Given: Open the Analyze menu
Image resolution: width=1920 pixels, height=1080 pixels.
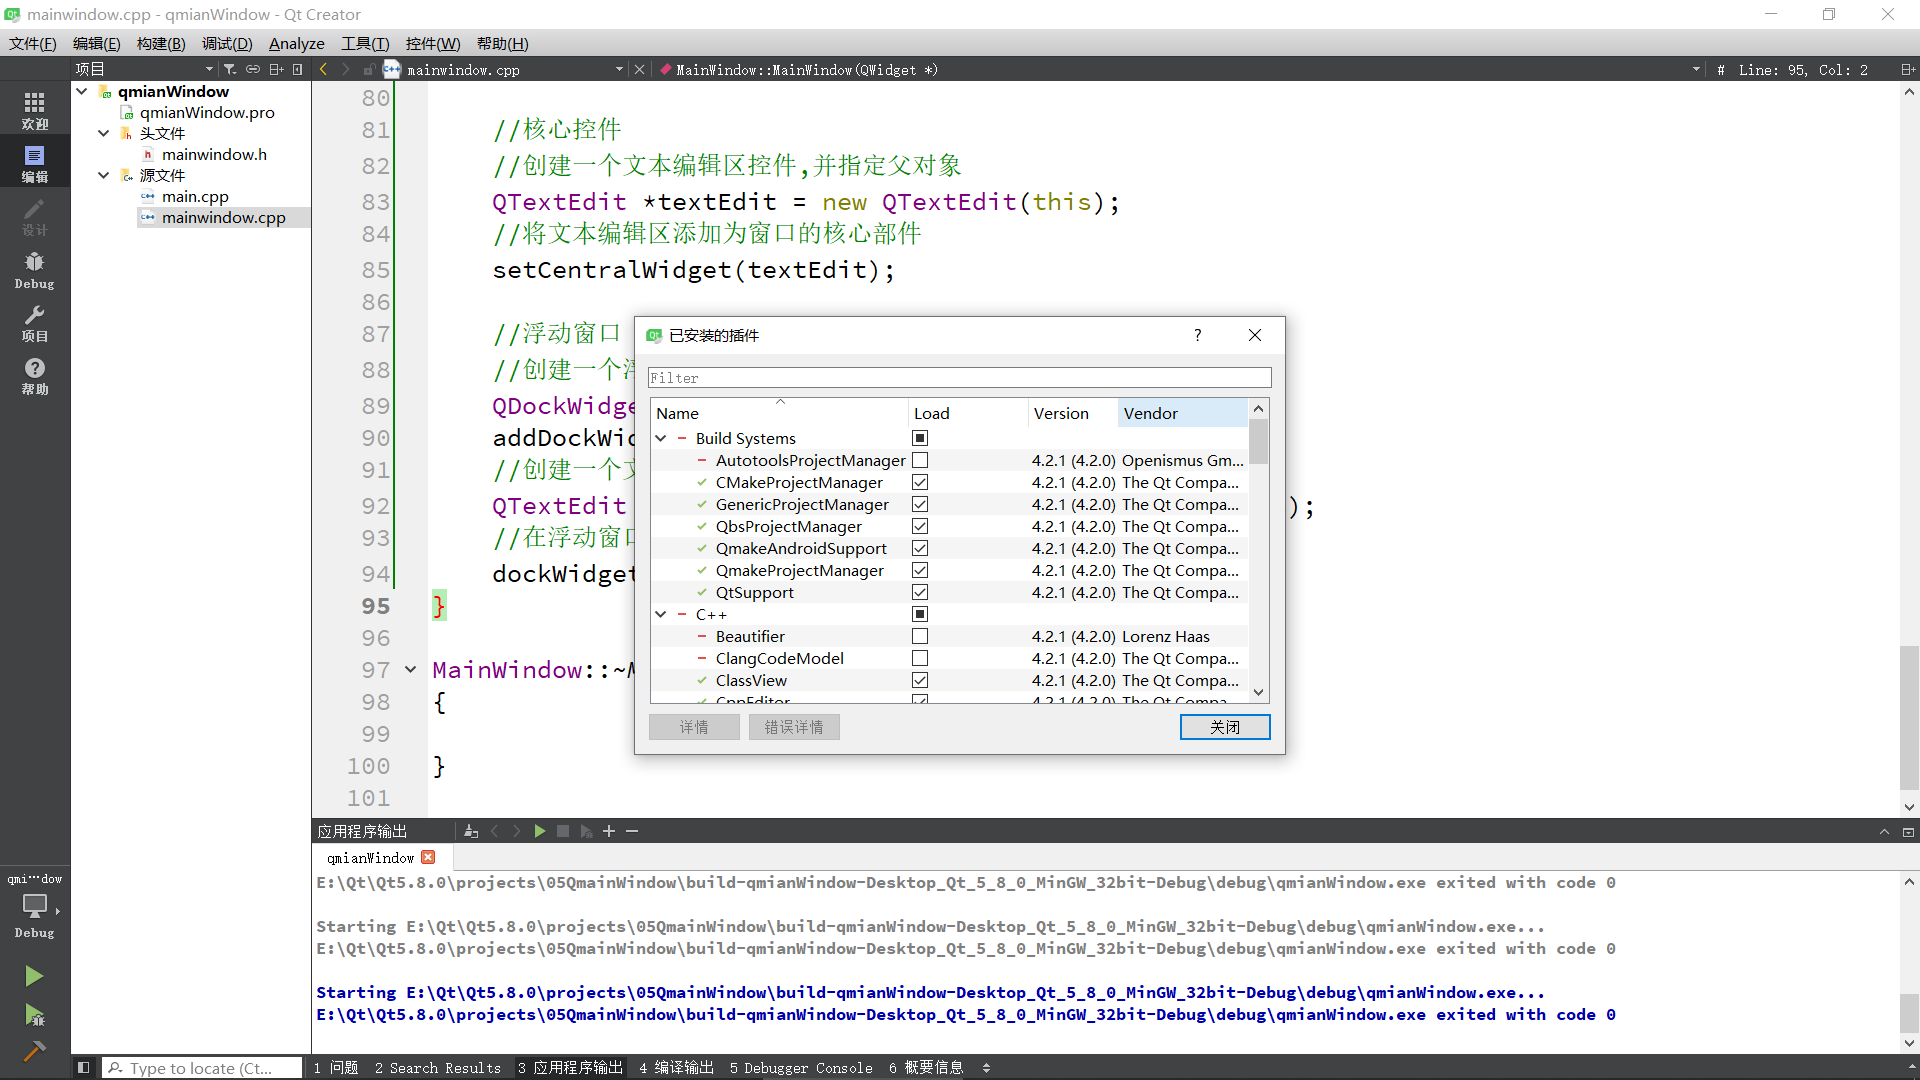Looking at the screenshot, I should (x=296, y=43).
